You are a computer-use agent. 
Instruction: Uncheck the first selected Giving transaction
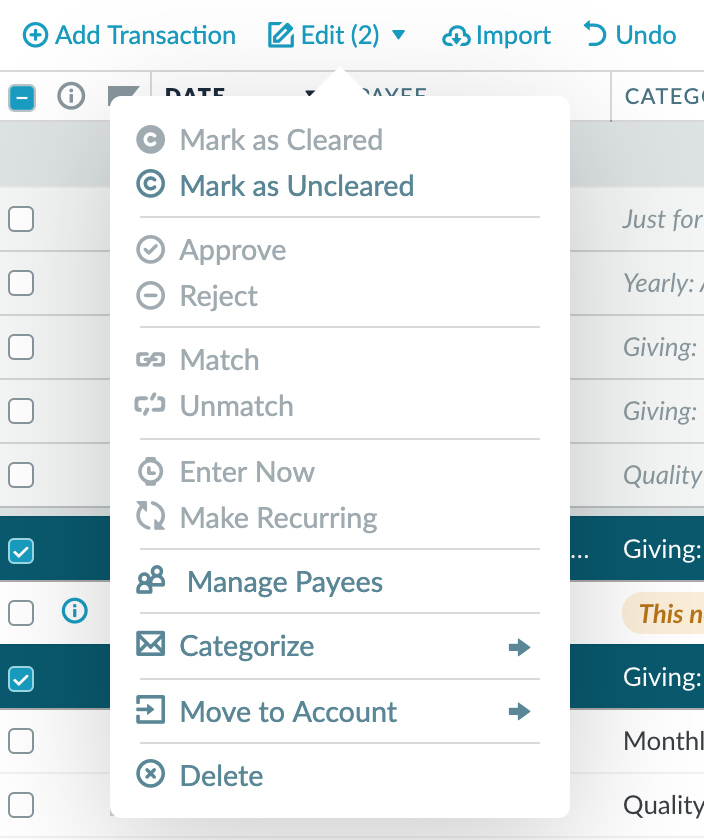pyautogui.click(x=22, y=548)
